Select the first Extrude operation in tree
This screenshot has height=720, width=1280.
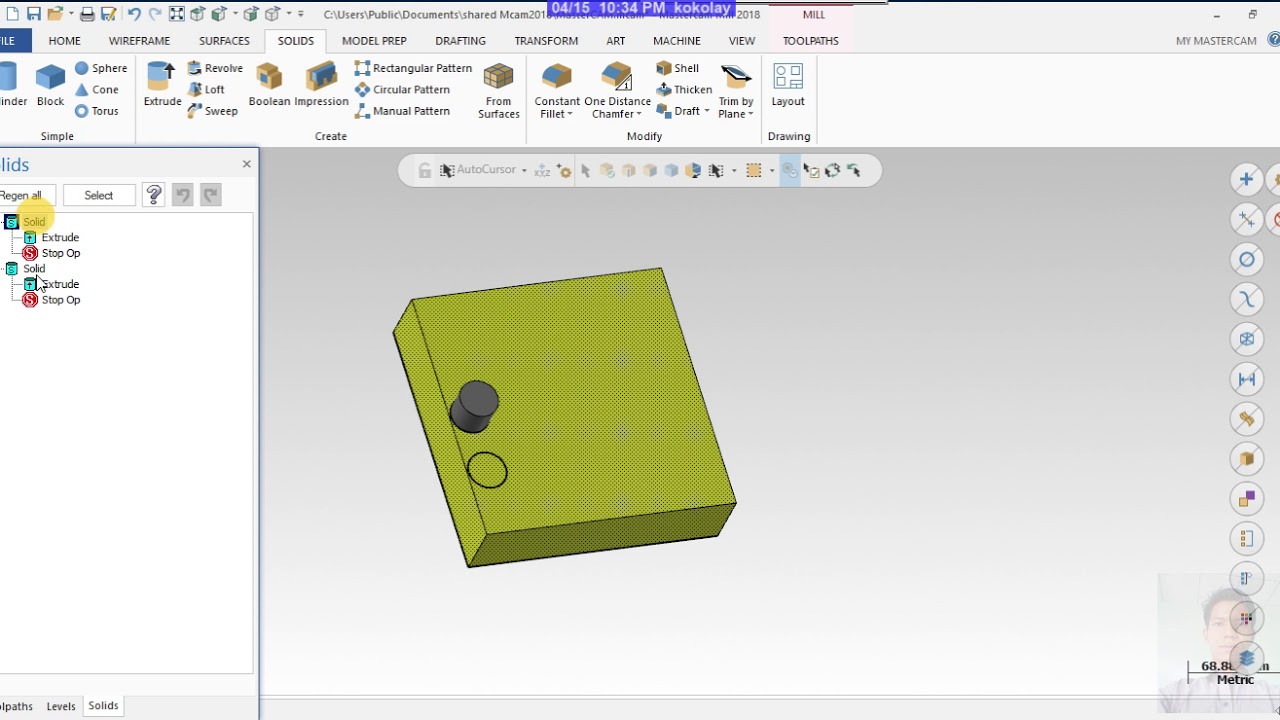click(60, 237)
